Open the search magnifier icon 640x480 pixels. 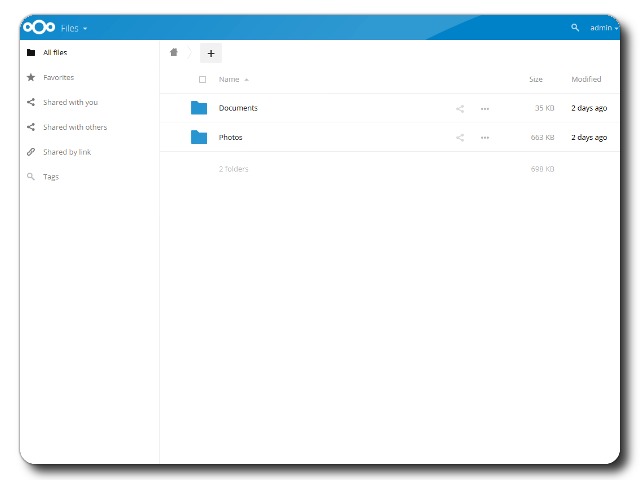pos(575,28)
